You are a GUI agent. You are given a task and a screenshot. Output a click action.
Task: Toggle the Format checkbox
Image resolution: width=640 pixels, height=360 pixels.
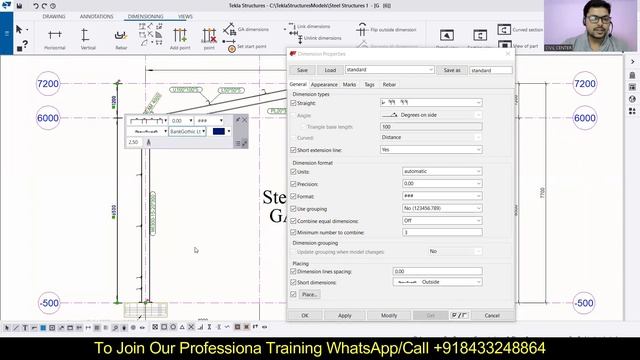293,196
